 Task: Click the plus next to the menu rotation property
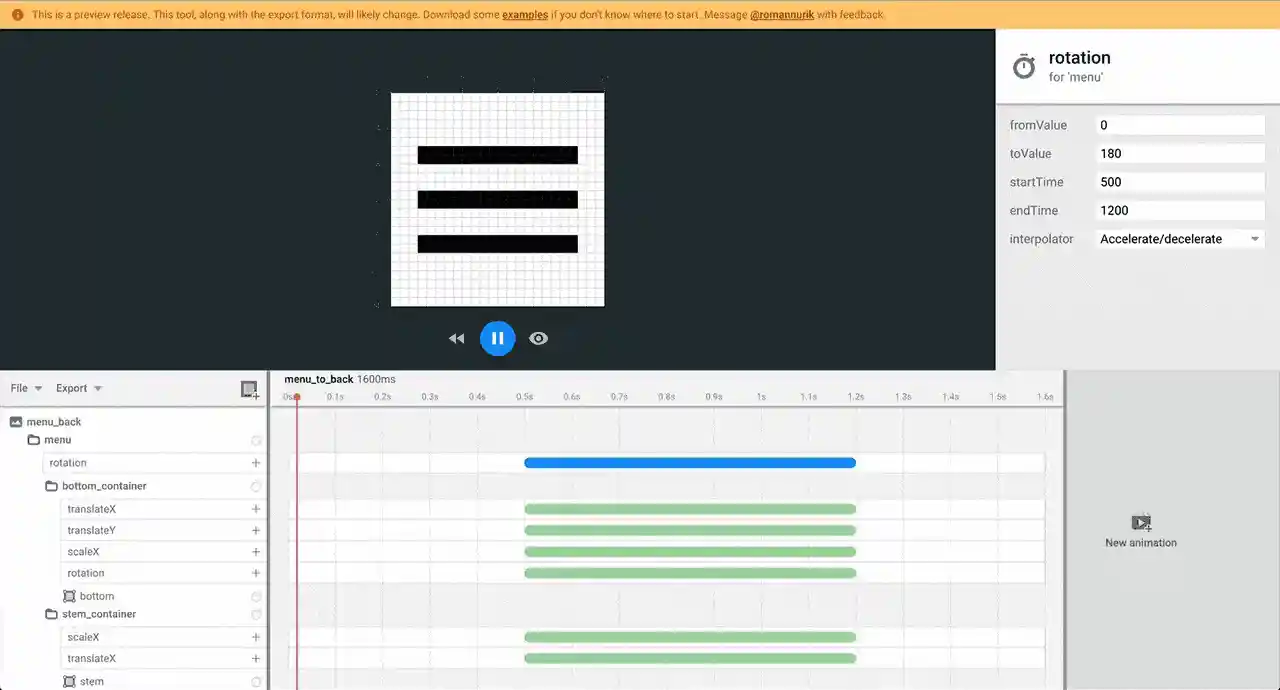click(256, 462)
